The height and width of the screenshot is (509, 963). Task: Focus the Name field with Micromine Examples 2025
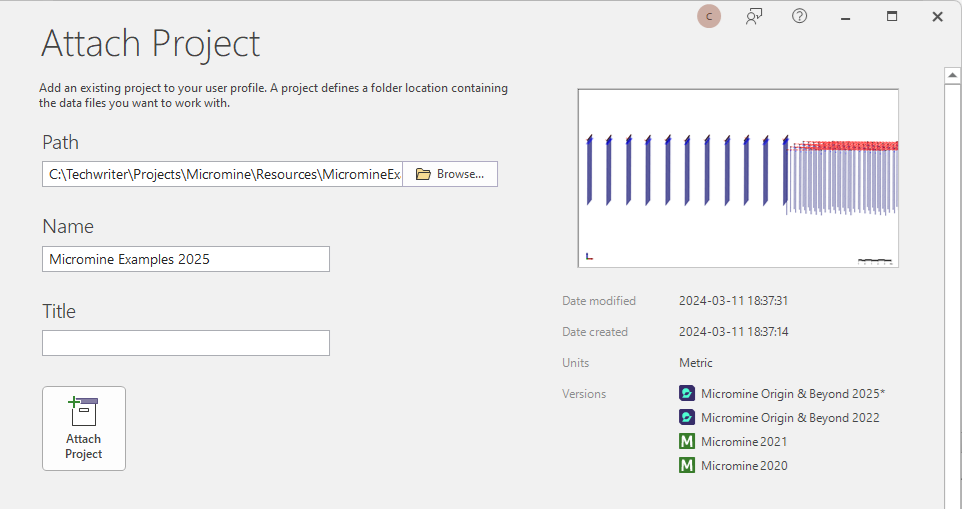point(186,259)
